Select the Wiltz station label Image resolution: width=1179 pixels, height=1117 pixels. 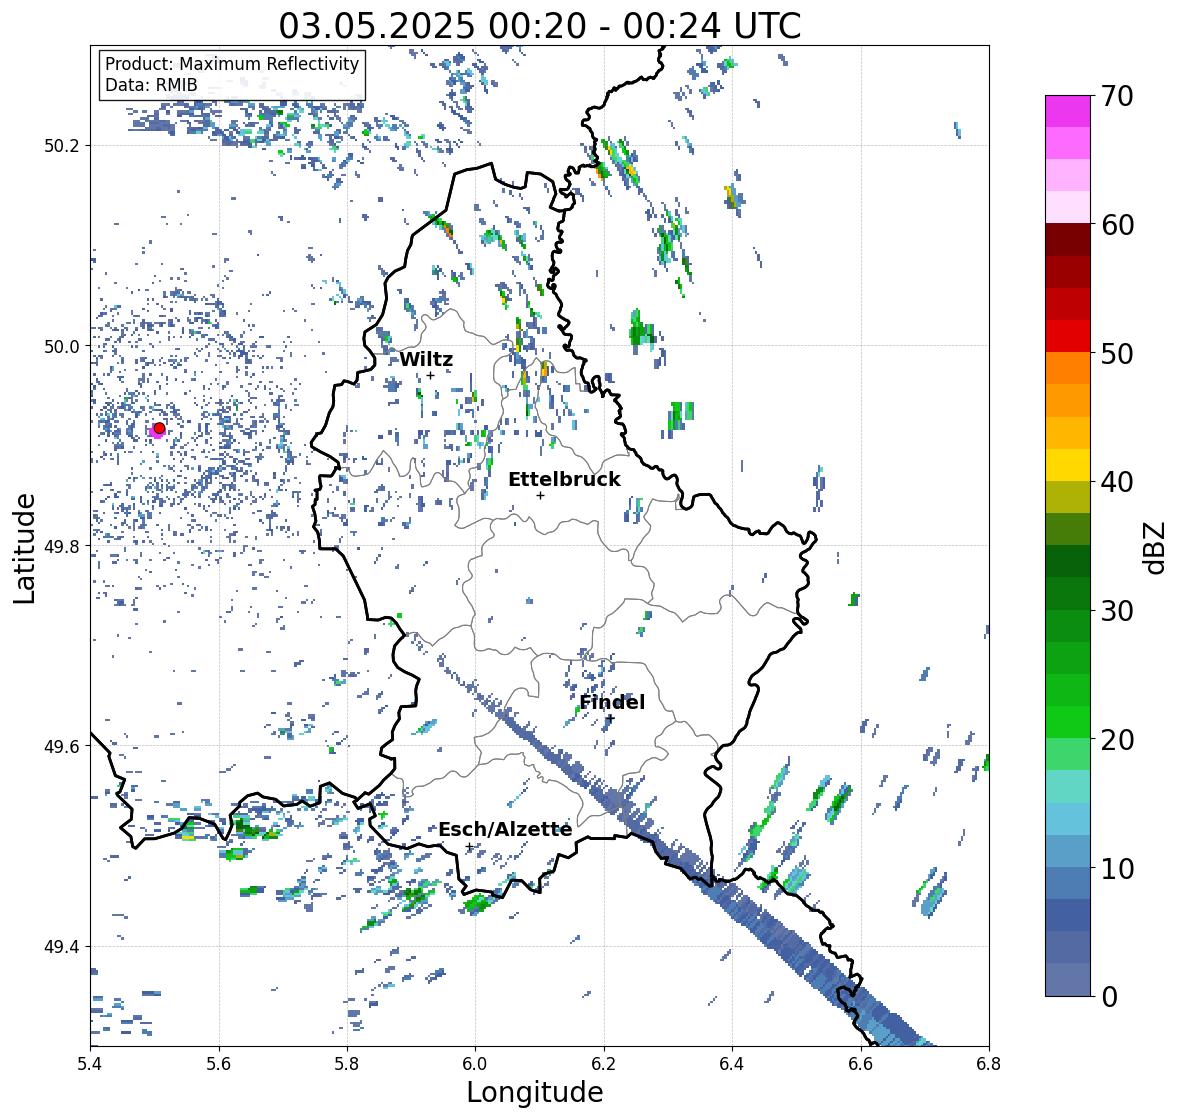(x=426, y=359)
